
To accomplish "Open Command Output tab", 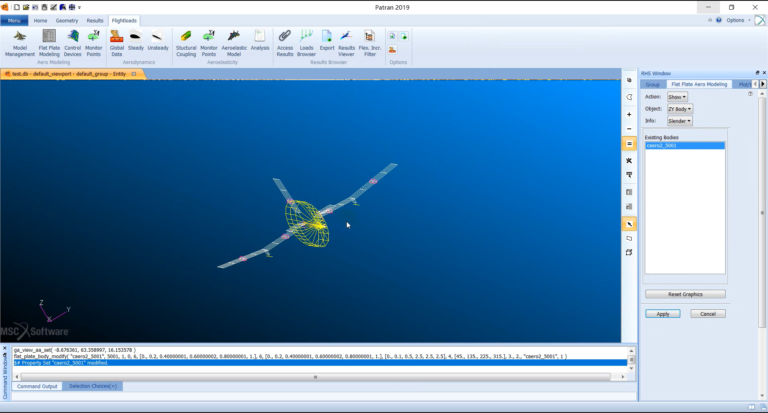I will click(37, 387).
